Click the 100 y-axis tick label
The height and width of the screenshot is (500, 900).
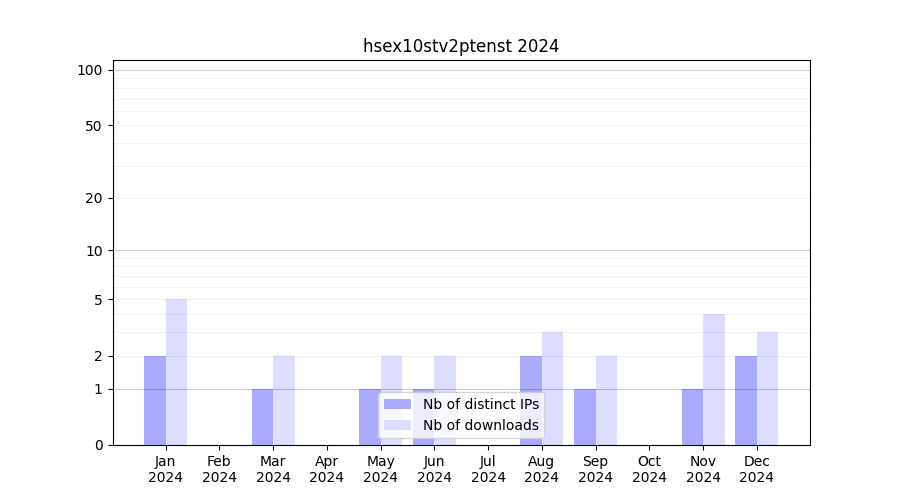90,70
